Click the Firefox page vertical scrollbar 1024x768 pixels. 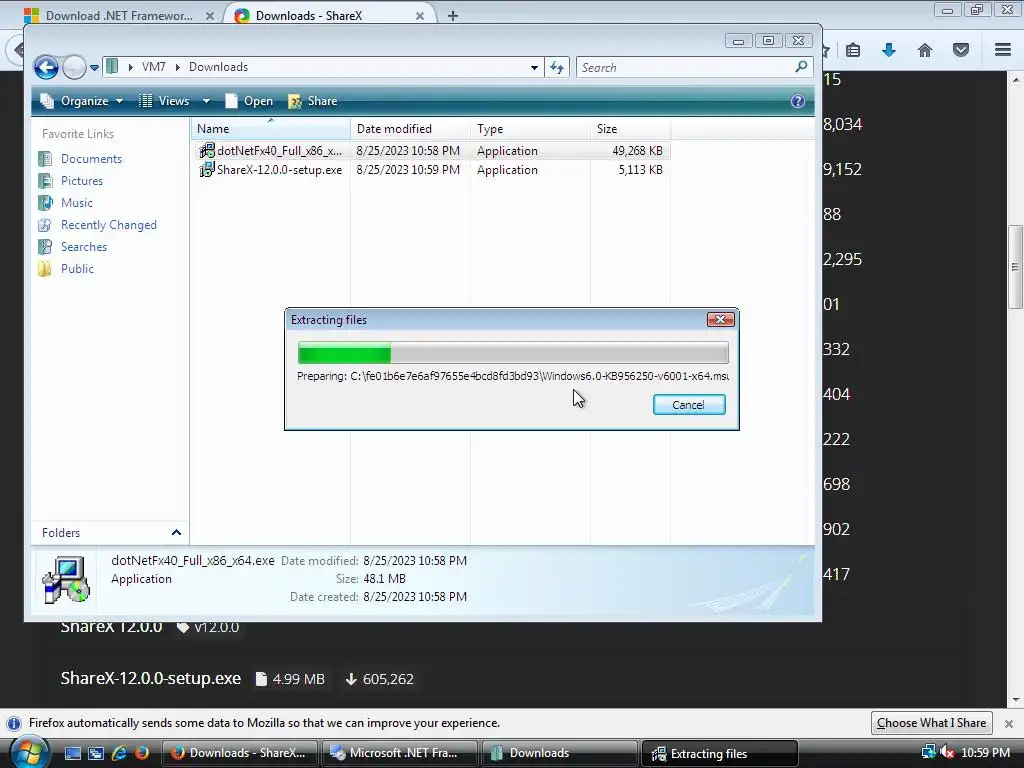pos(1016,266)
